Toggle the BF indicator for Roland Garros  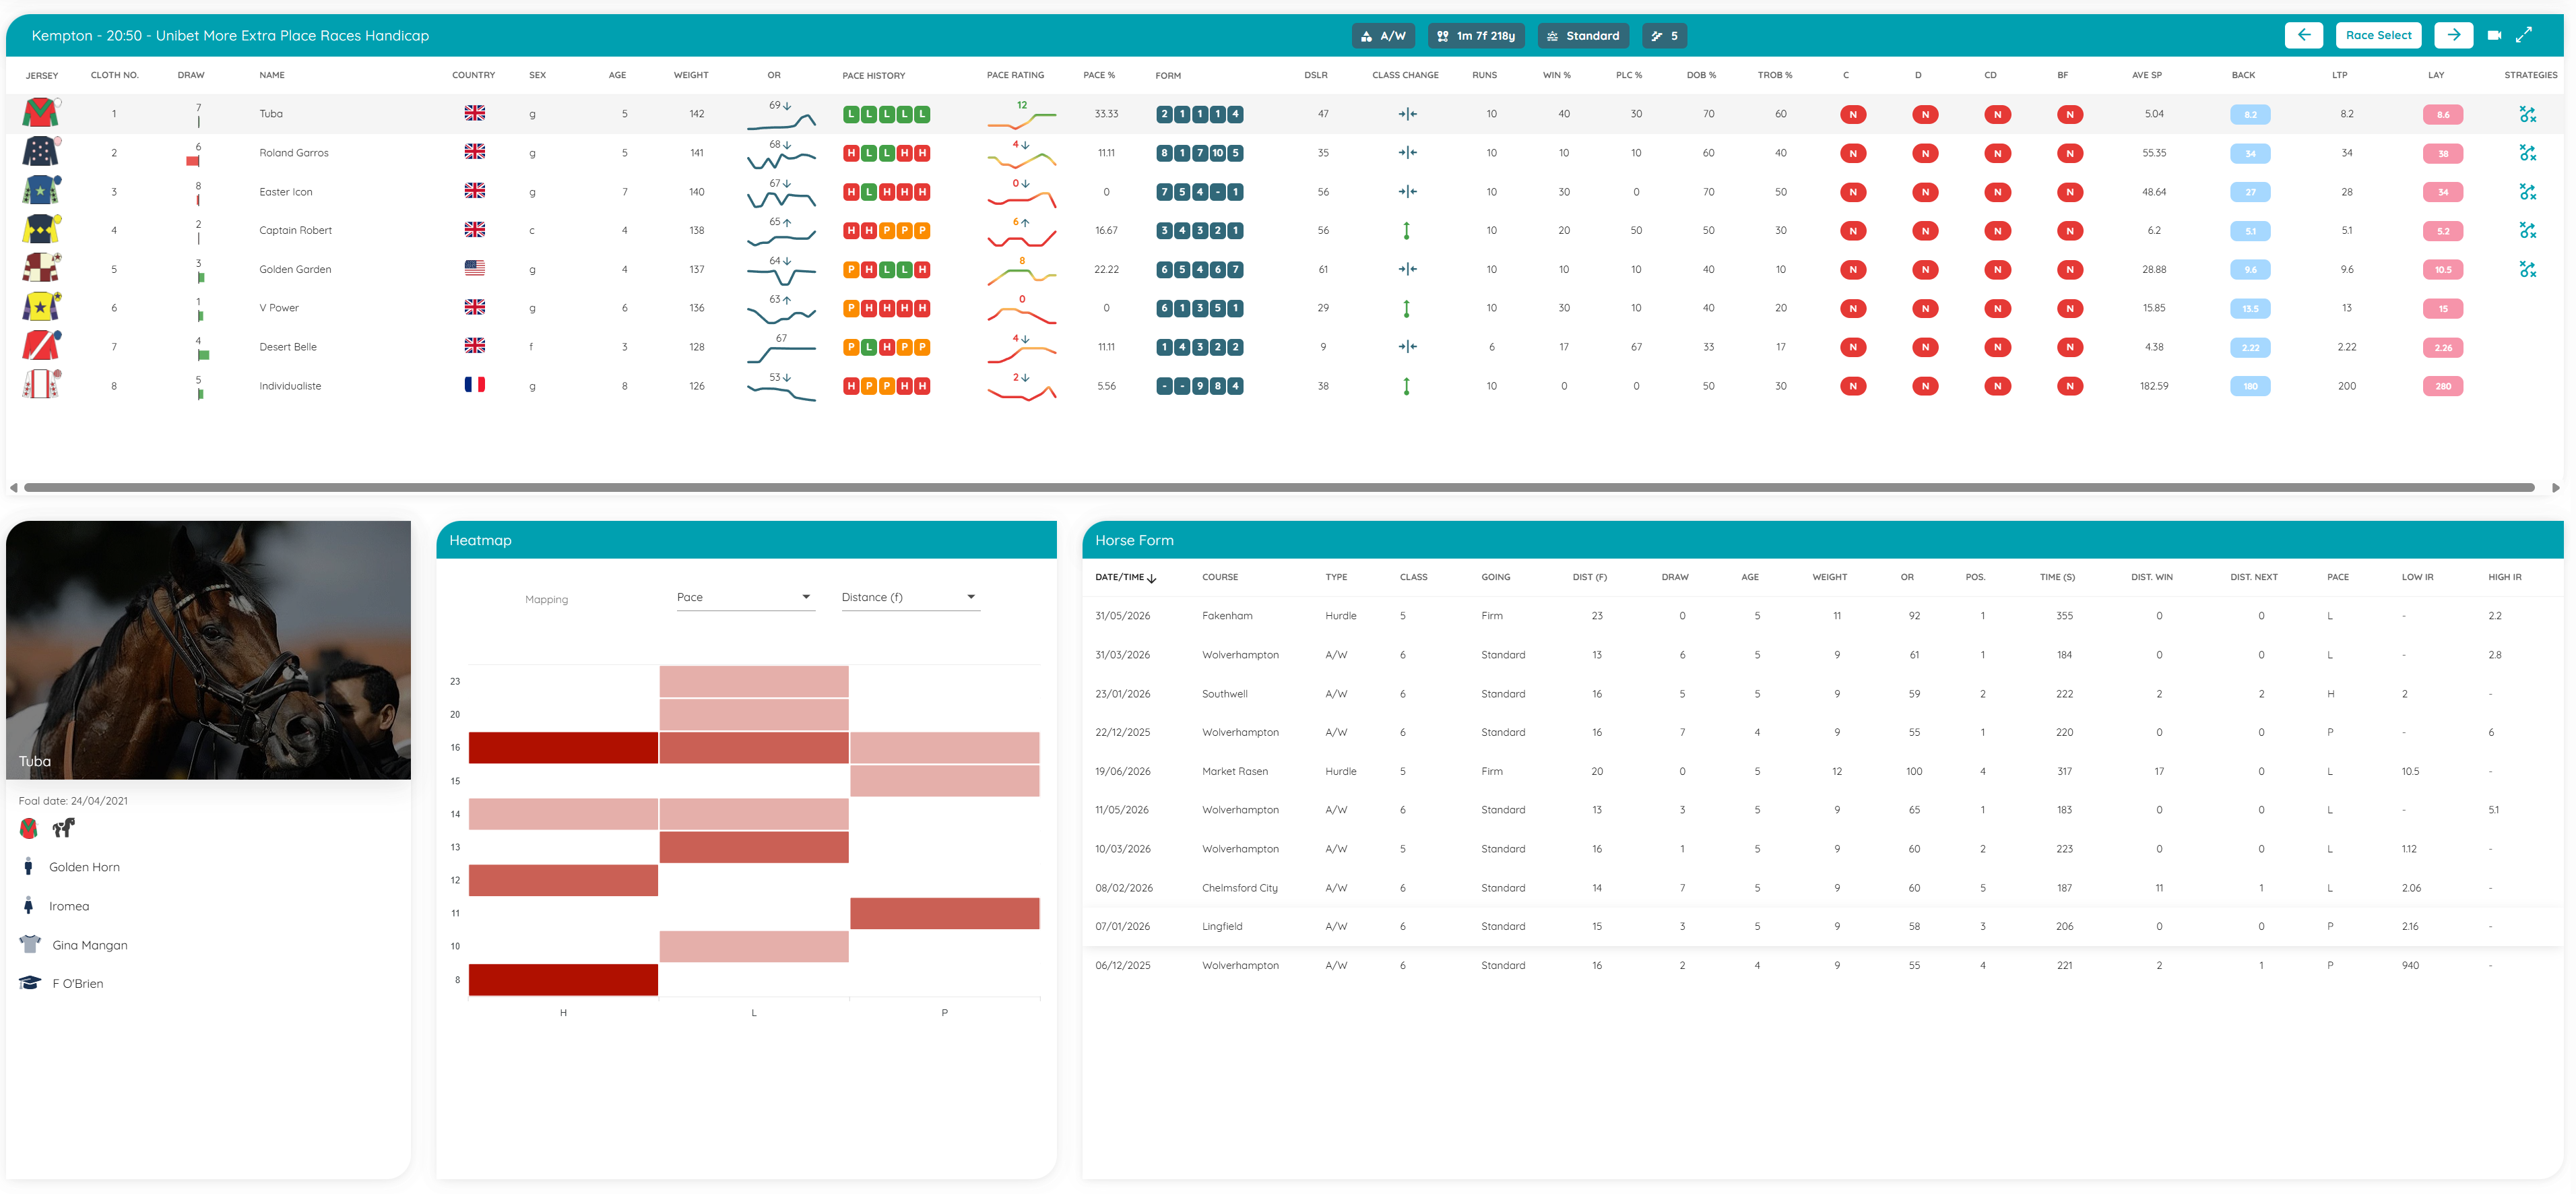coord(2070,153)
